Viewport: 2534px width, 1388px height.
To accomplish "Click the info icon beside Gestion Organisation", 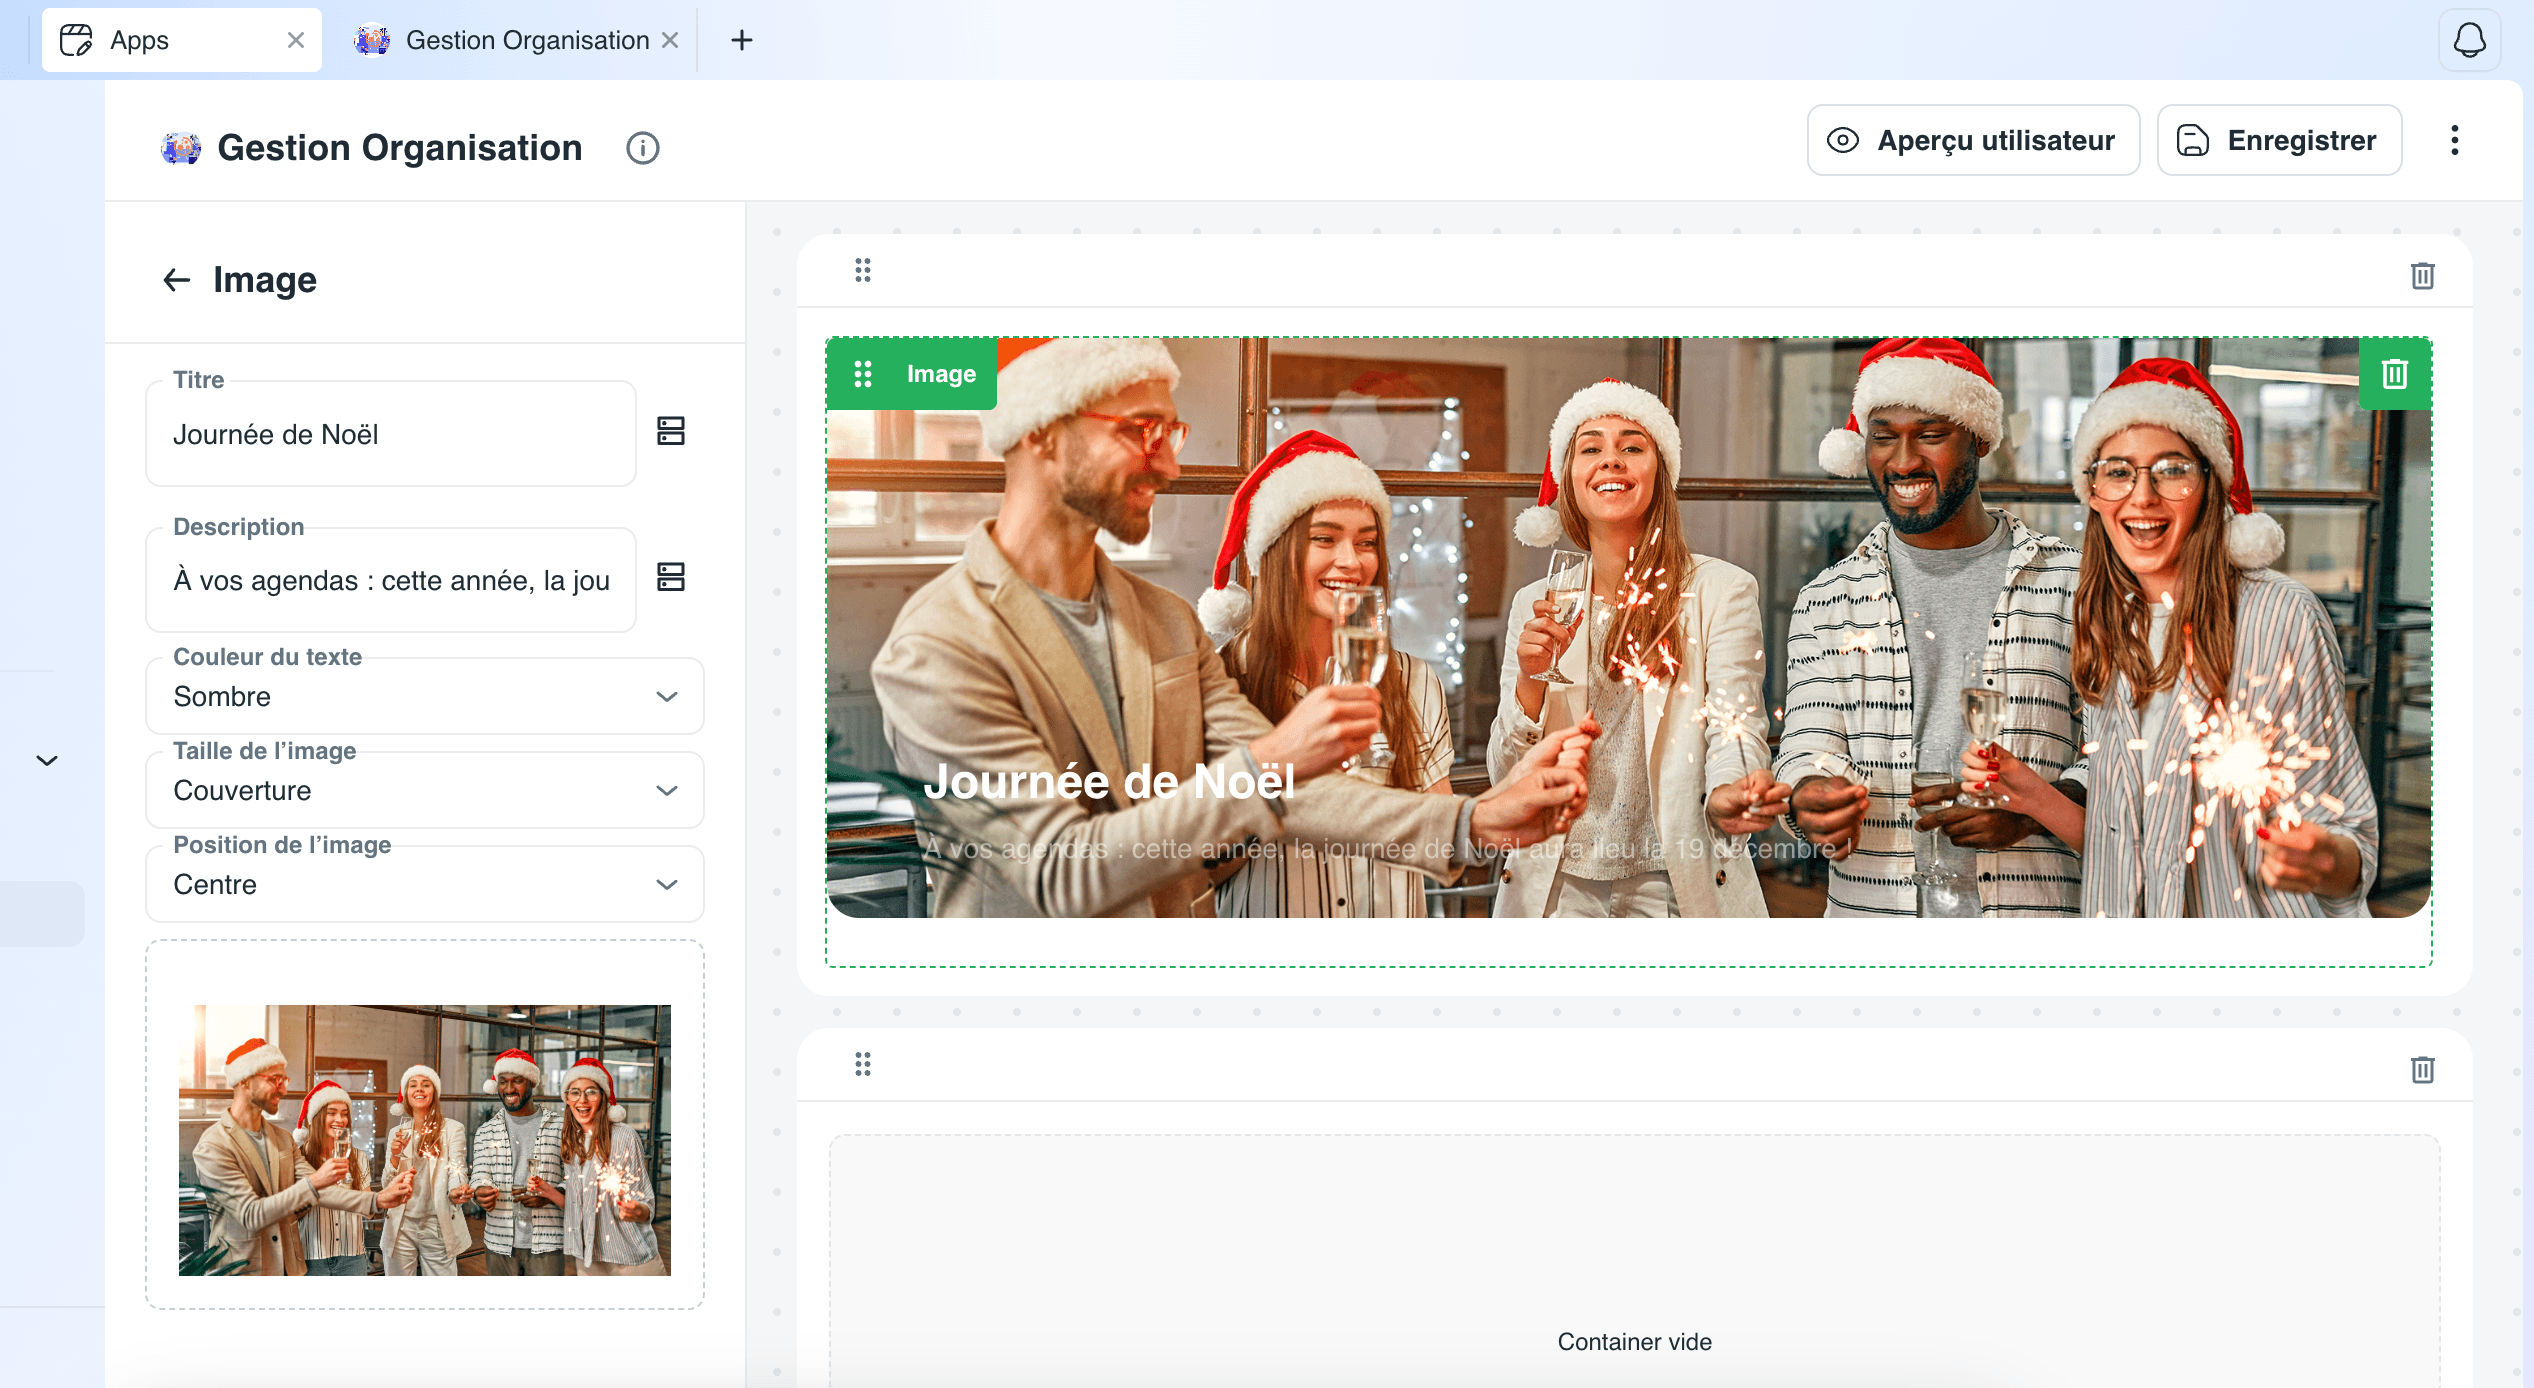I will [642, 148].
